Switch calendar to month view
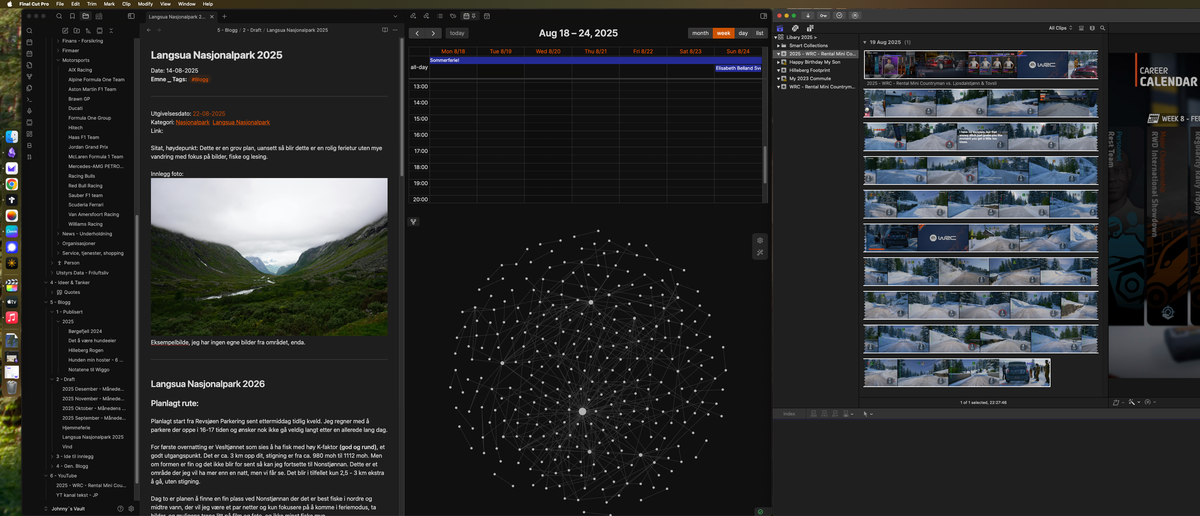1200x516 pixels. (x=700, y=33)
